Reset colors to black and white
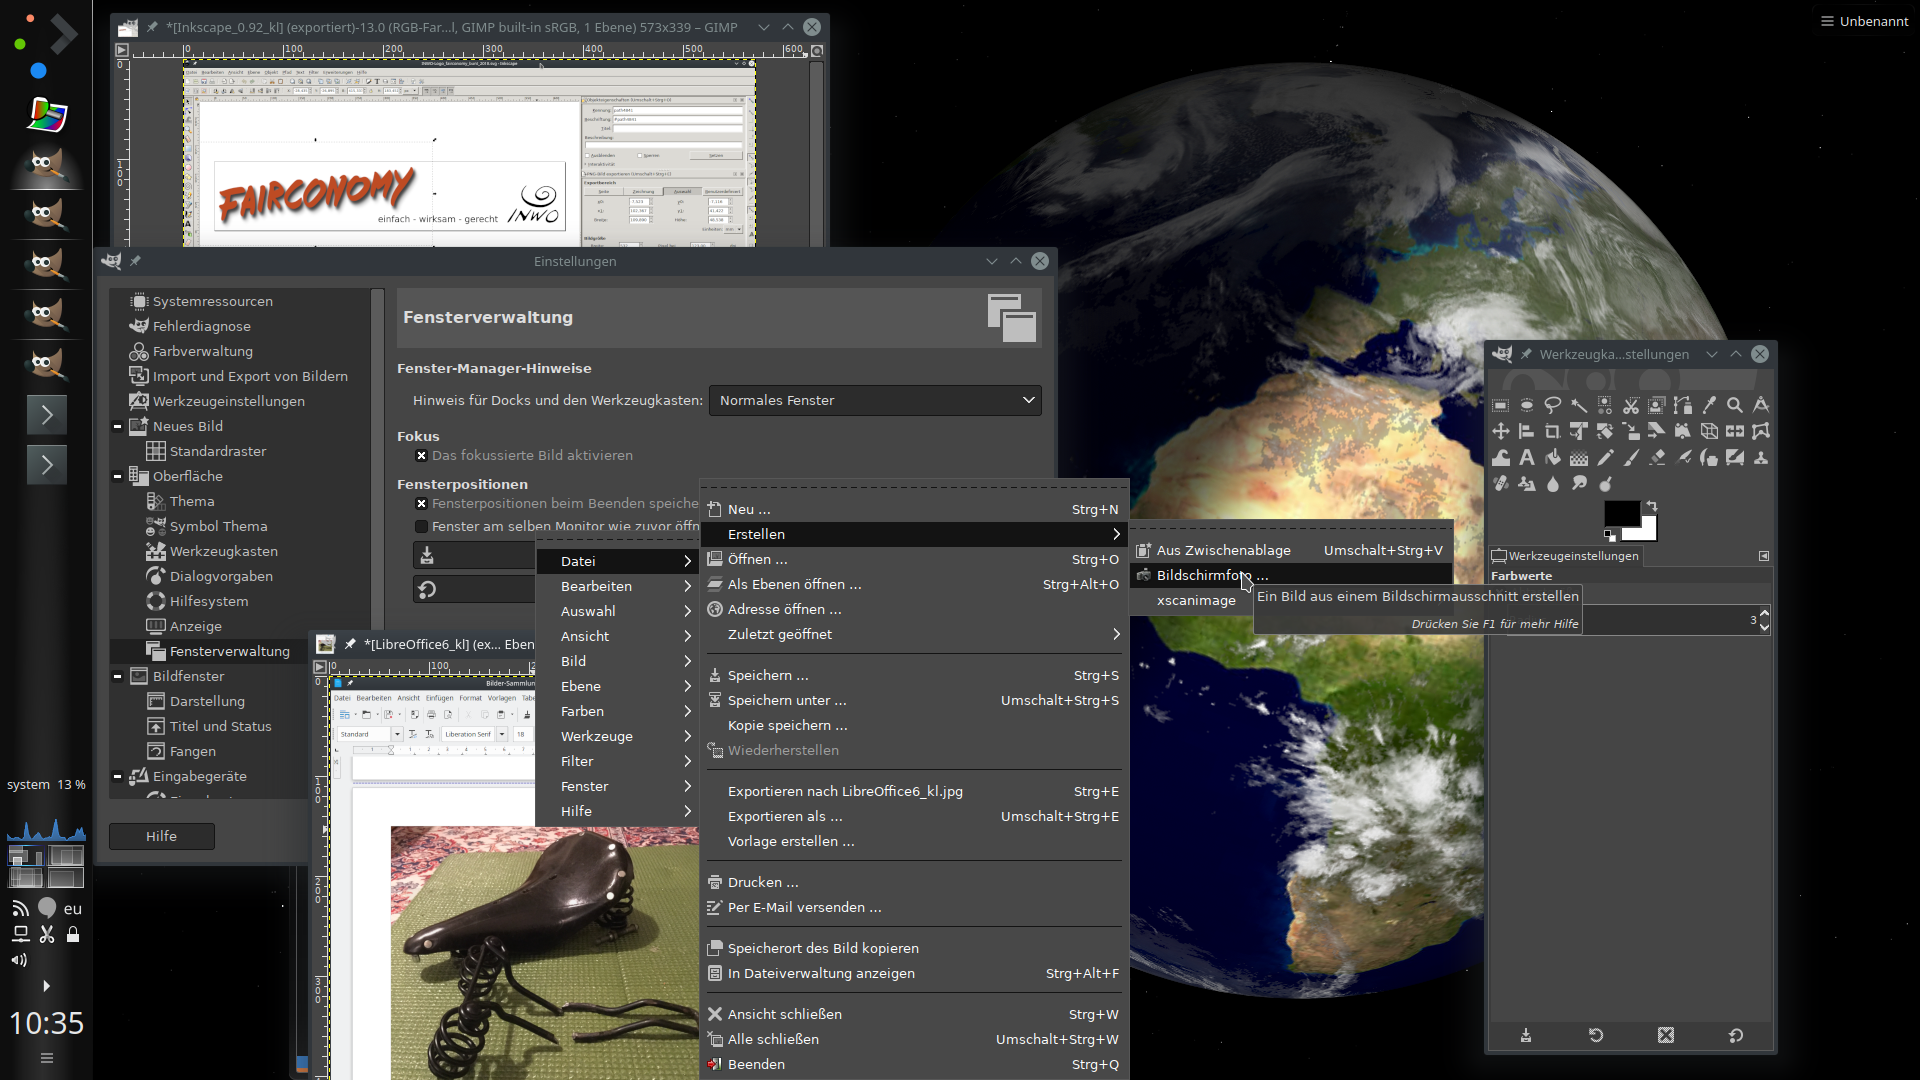 click(x=1610, y=536)
